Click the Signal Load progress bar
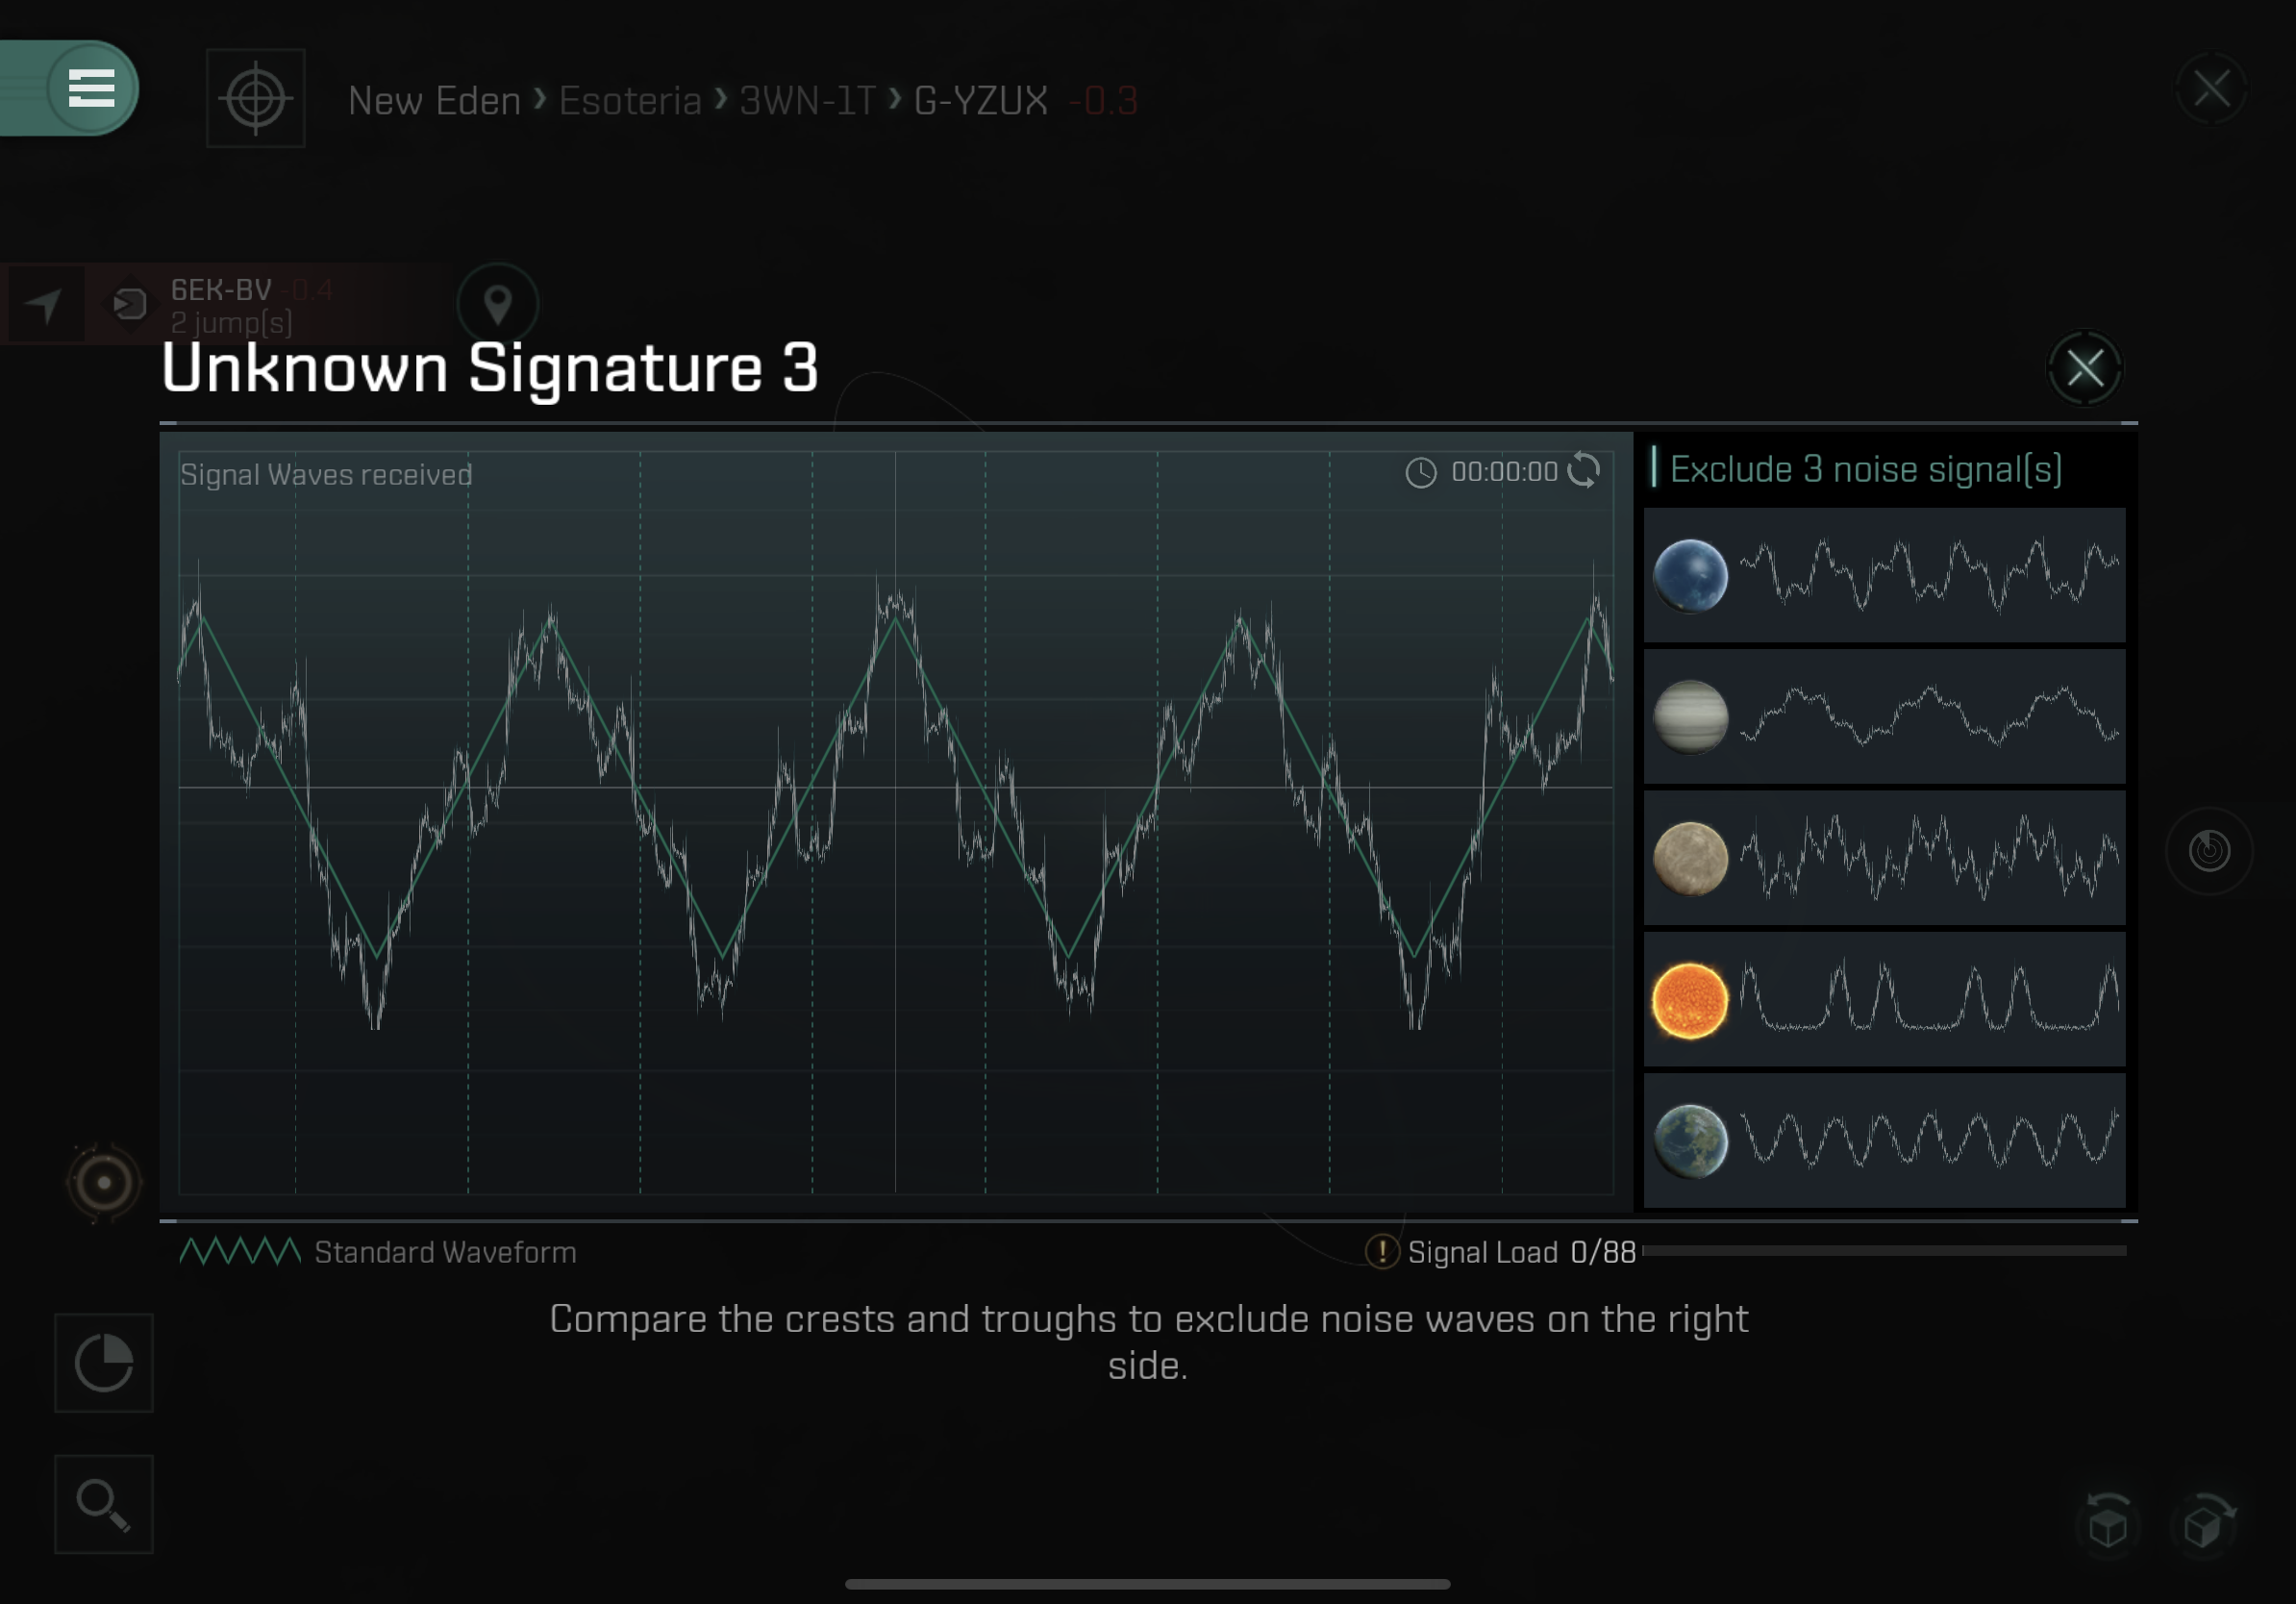 pyautogui.click(x=1884, y=1251)
